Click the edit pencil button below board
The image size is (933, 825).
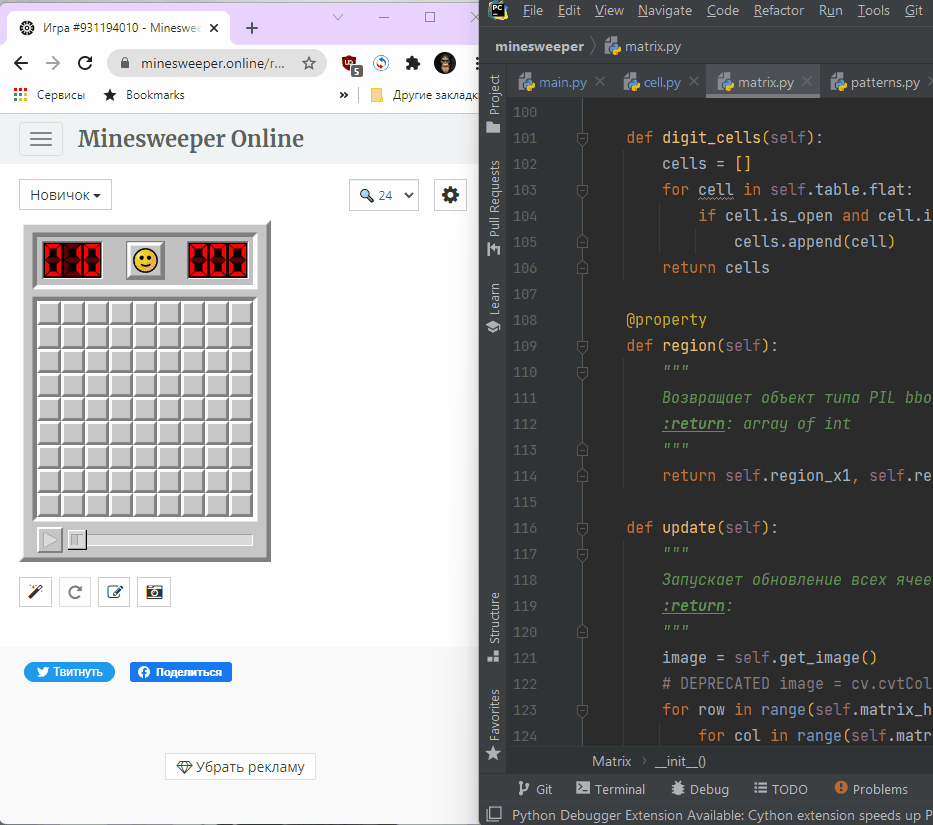pos(114,592)
